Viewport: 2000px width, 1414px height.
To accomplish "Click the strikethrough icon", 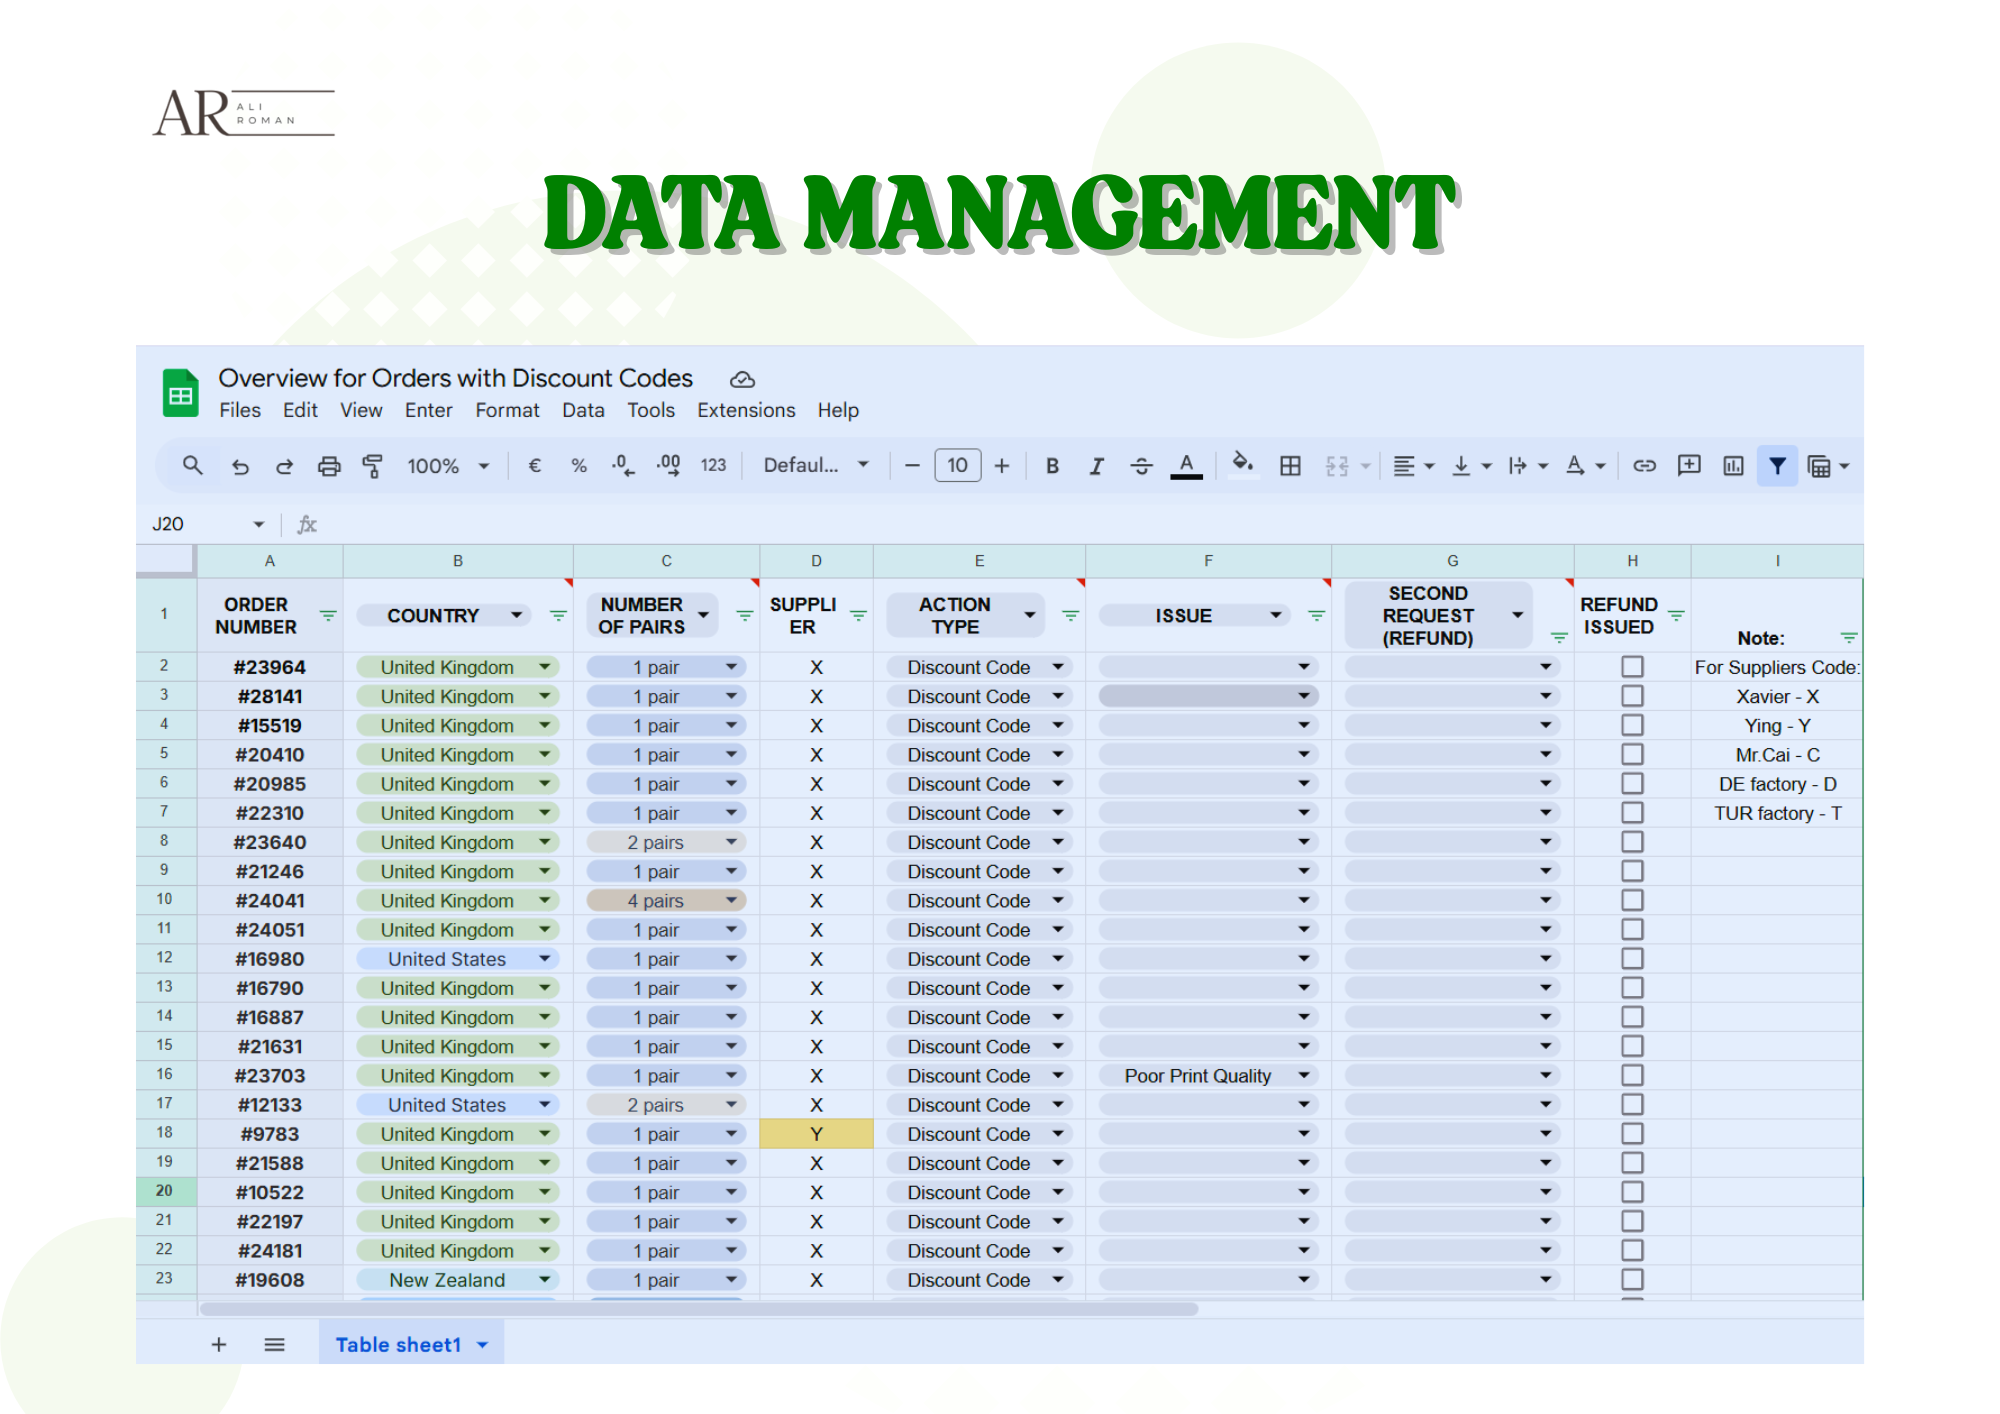I will (1141, 466).
